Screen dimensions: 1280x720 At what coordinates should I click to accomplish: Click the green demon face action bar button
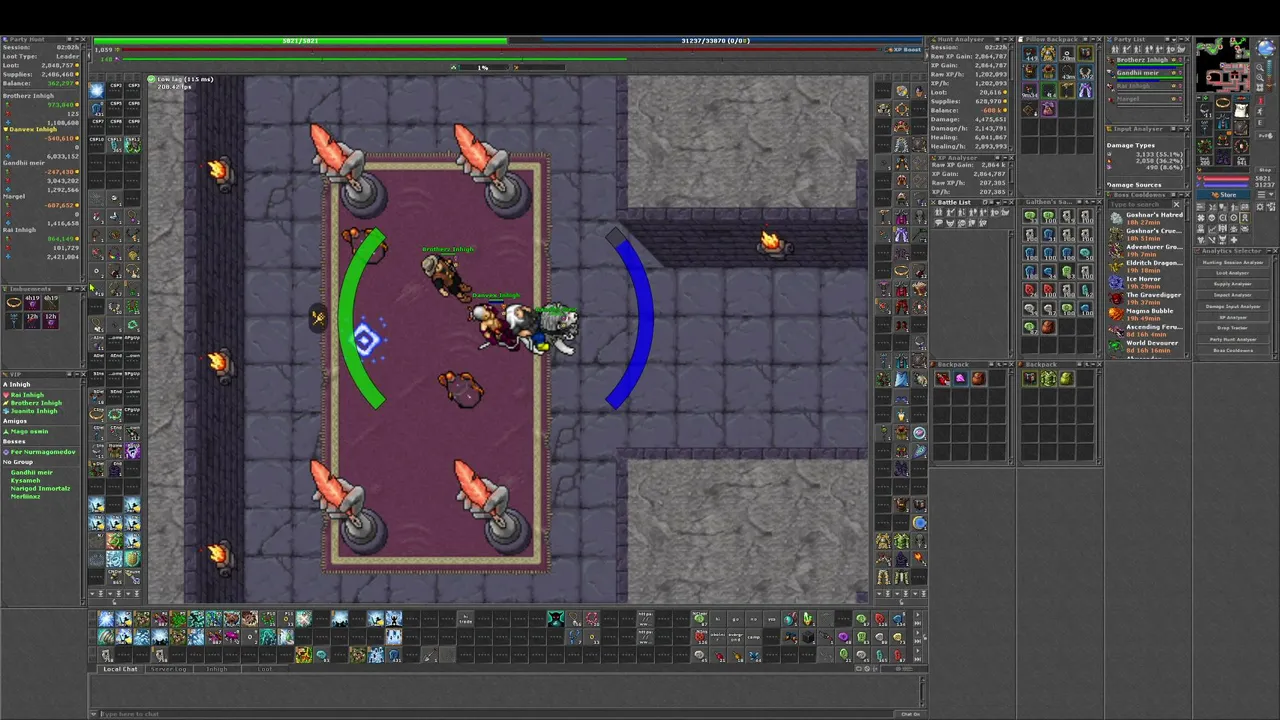(x=555, y=619)
